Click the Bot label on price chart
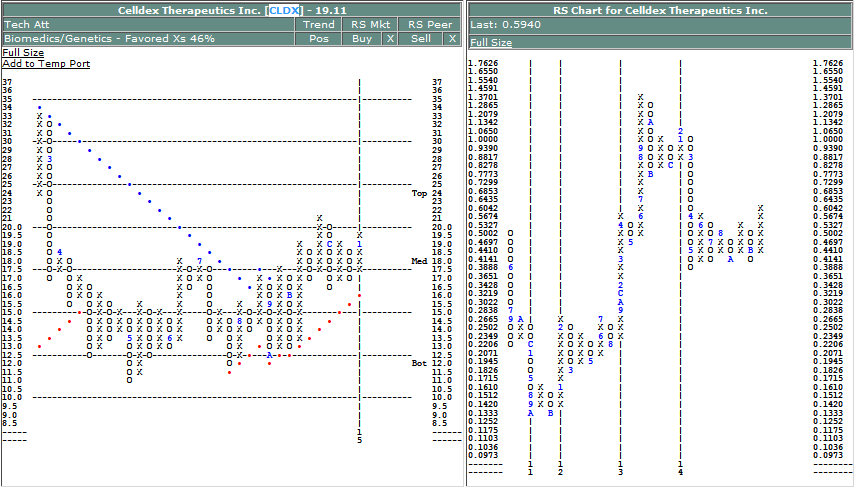Screen dimensions: 856x488 point(419,363)
